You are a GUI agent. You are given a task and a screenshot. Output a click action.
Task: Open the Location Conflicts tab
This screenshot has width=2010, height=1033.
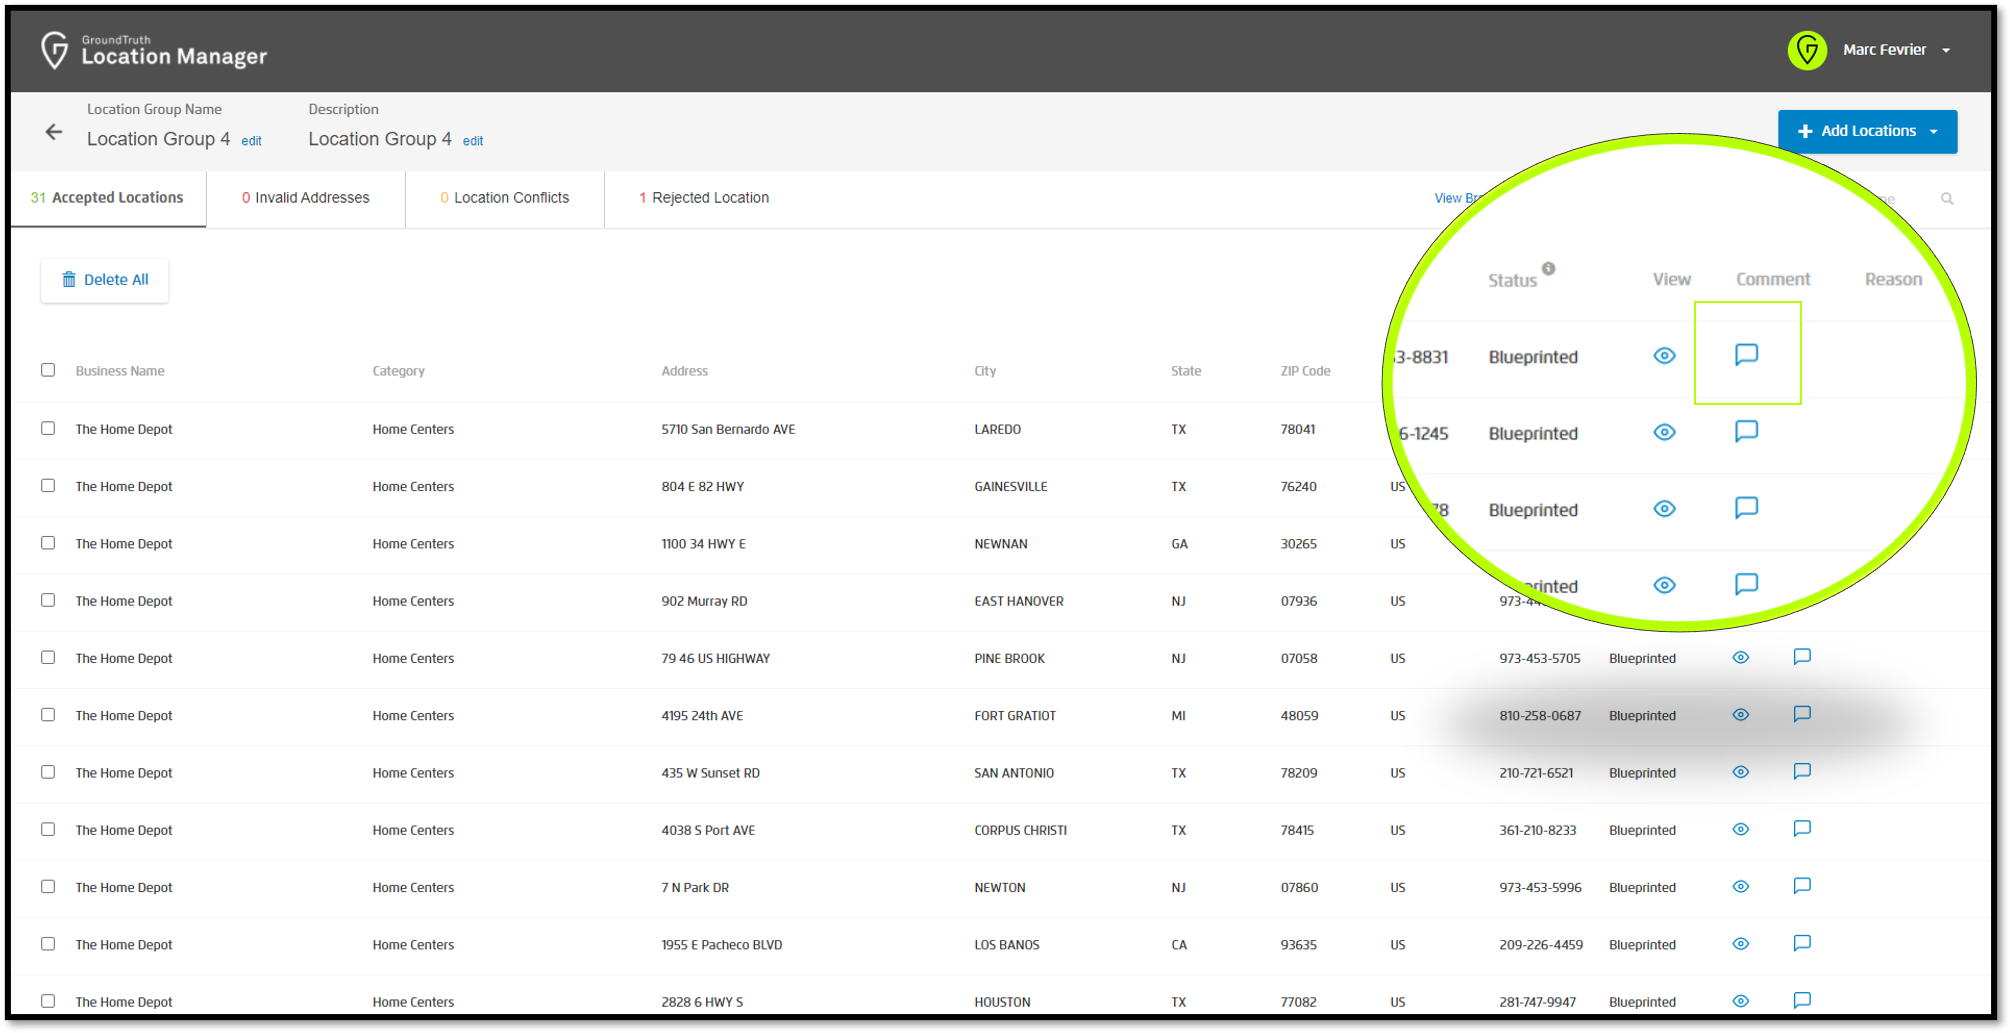click(505, 198)
